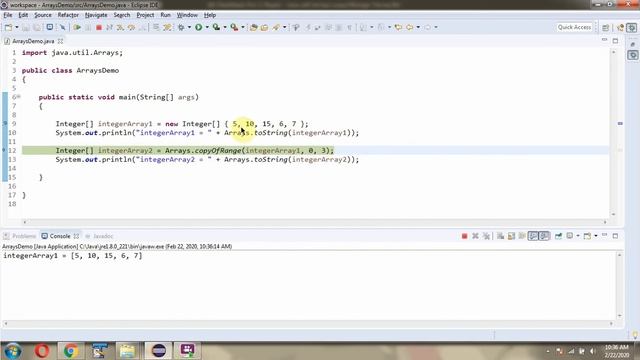
Task: Open Opera browser from the taskbar
Action: click(x=42, y=351)
